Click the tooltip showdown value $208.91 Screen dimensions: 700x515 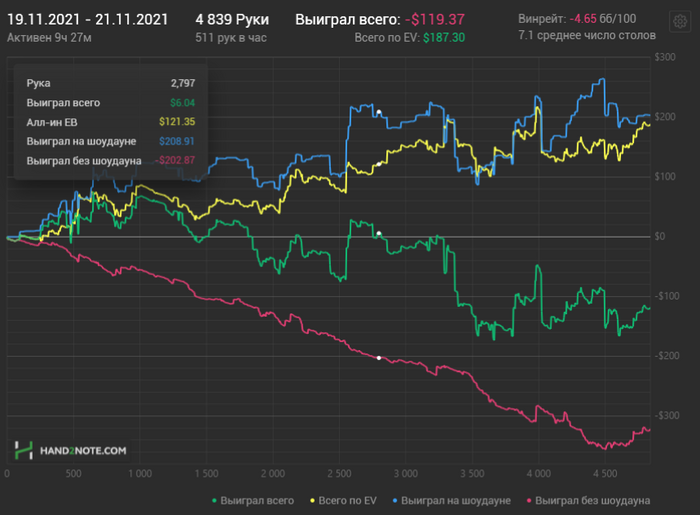click(x=177, y=141)
